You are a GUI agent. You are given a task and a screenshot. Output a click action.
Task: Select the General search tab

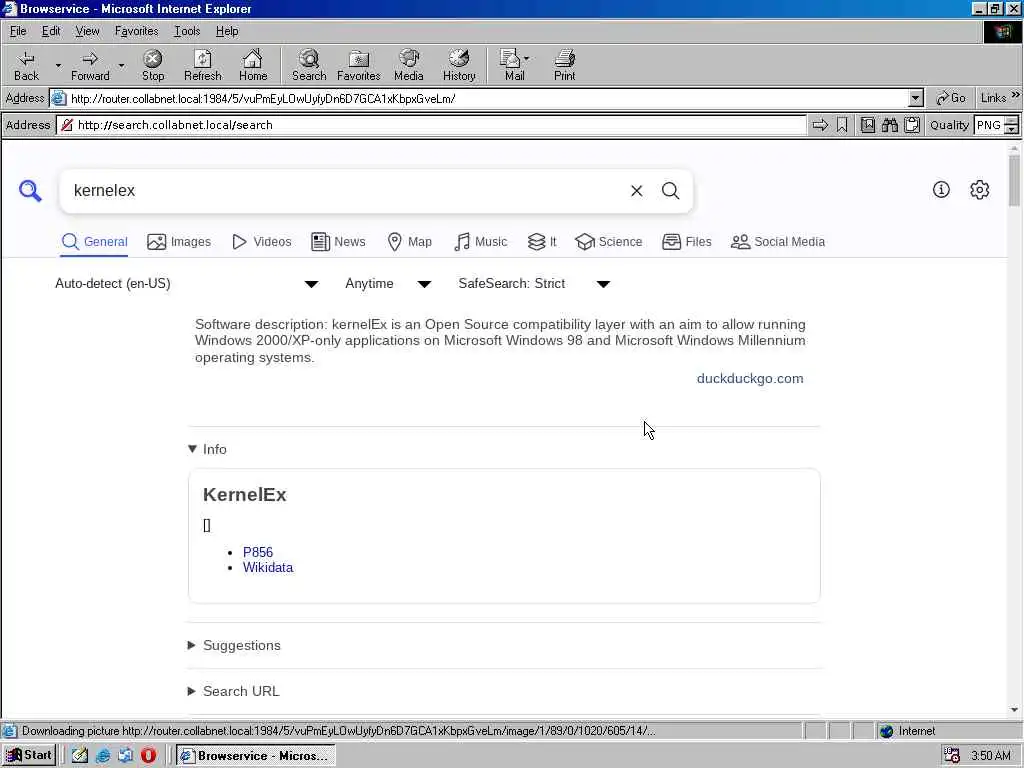[x=95, y=242]
